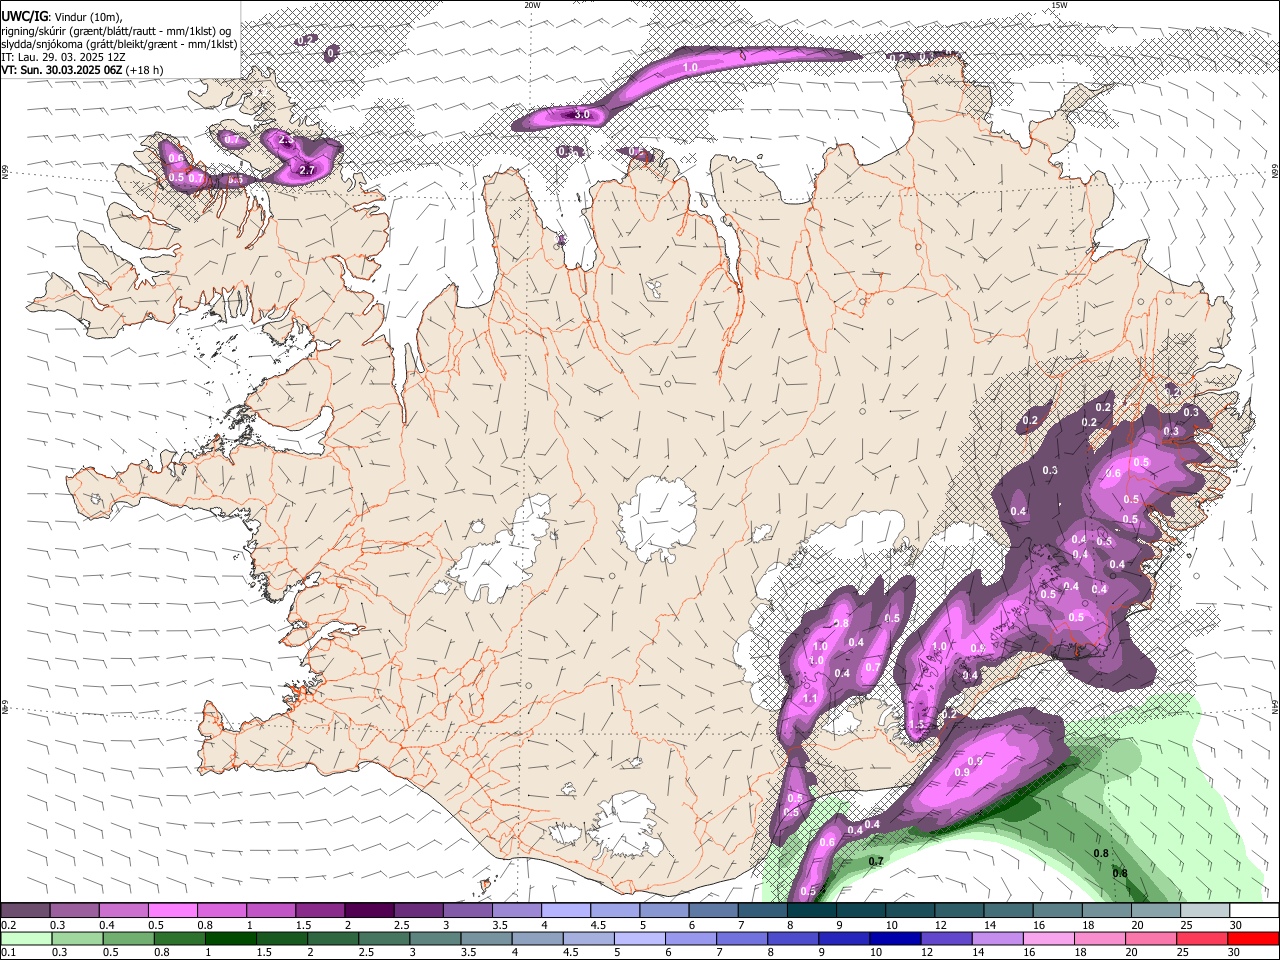Click the 0.4 number under upper legend
This screenshot has height=960, width=1280.
[x=107, y=925]
